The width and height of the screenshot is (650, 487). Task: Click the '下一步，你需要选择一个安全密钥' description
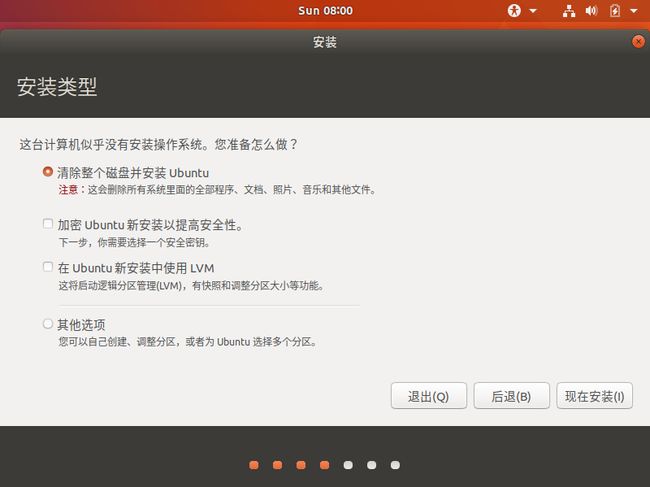[134, 242]
